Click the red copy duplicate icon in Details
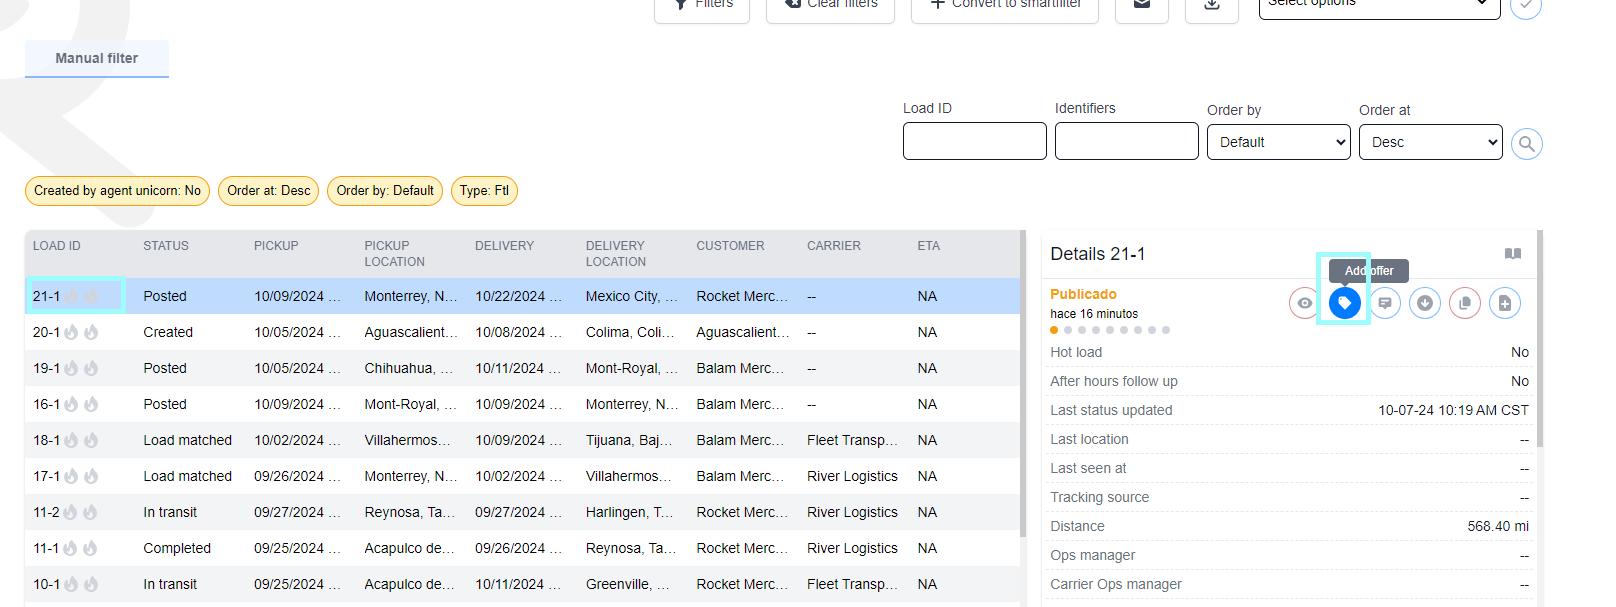This screenshot has width=1616, height=607. [x=1464, y=303]
